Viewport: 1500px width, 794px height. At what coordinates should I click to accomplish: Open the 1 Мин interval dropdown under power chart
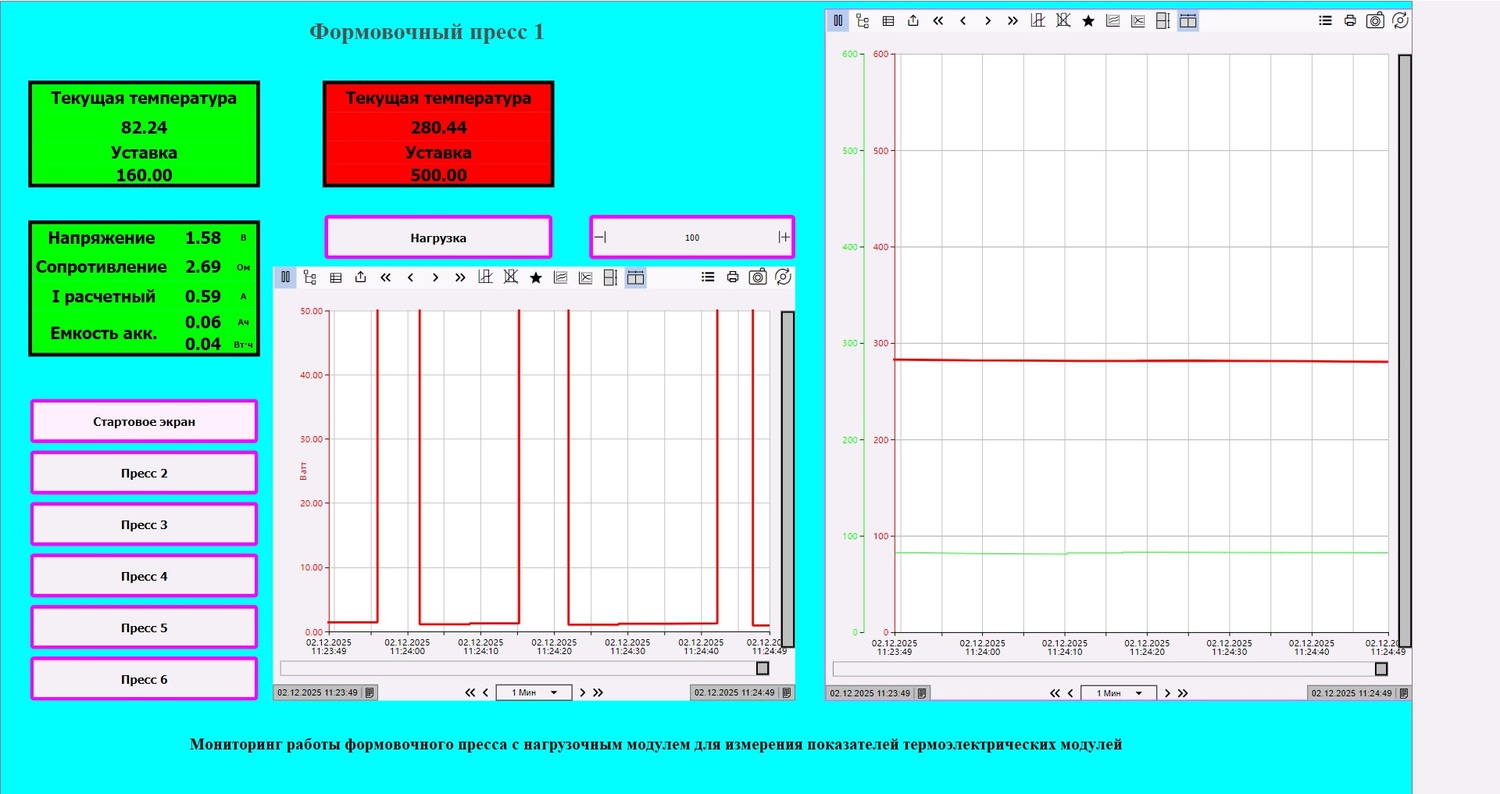(534, 692)
